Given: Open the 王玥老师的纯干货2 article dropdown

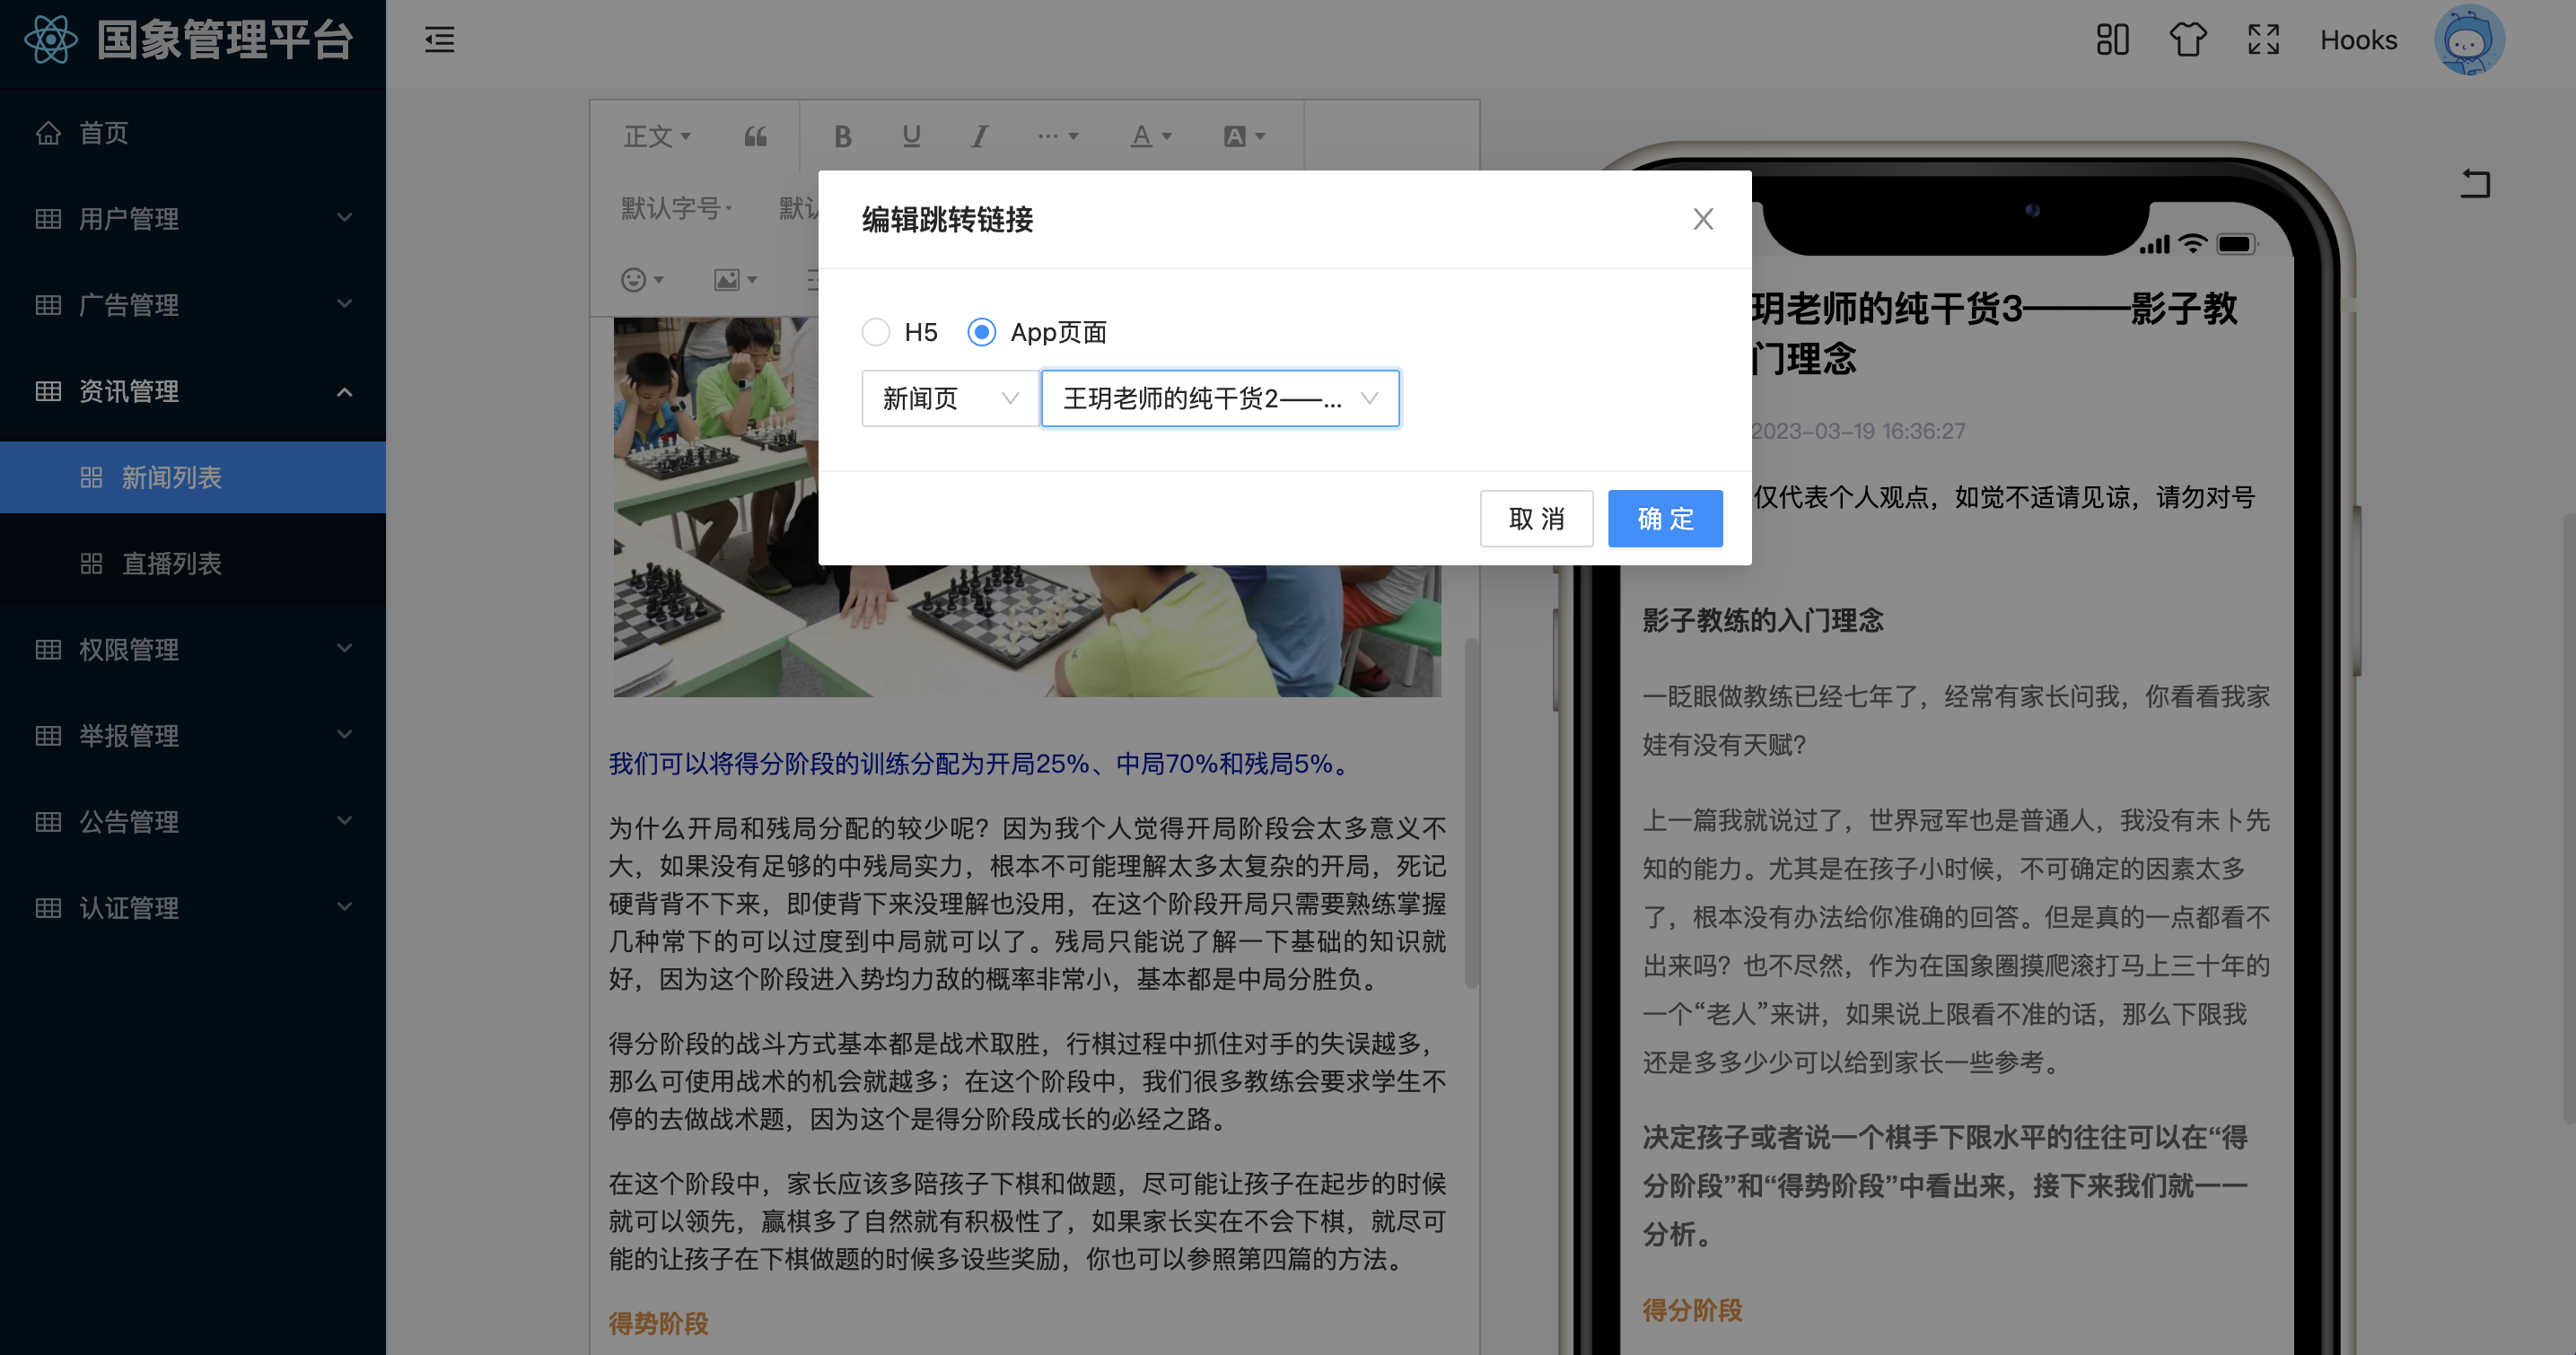Looking at the screenshot, I should 1220,398.
